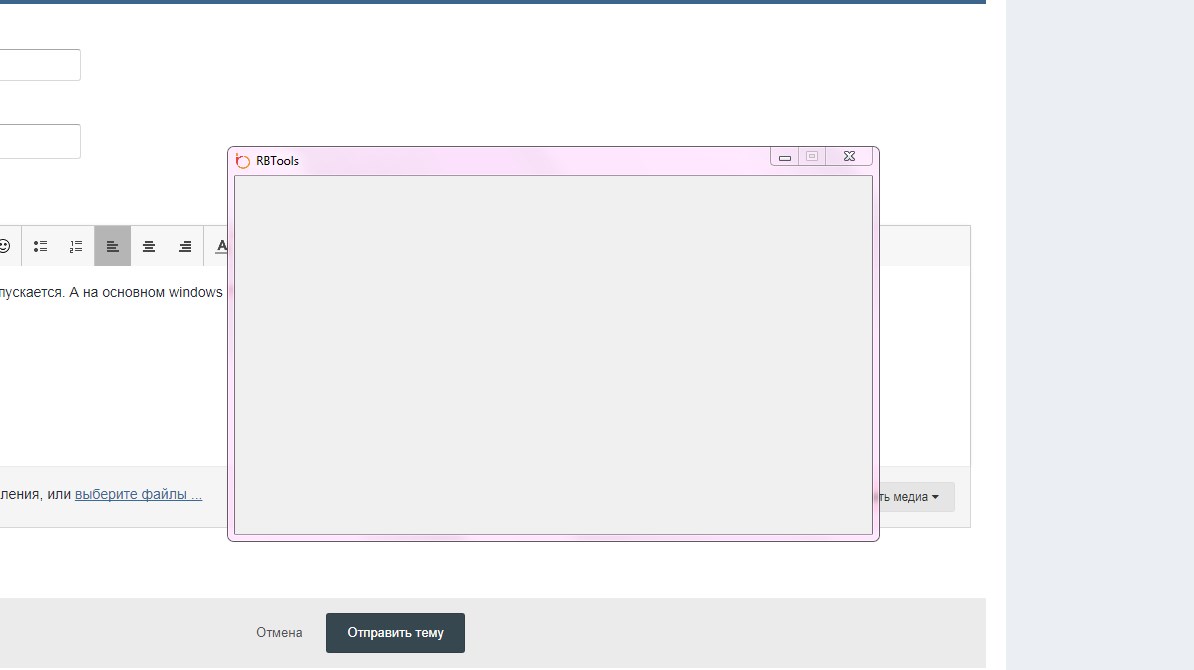Click the RBTools title bar text

[x=277, y=161]
